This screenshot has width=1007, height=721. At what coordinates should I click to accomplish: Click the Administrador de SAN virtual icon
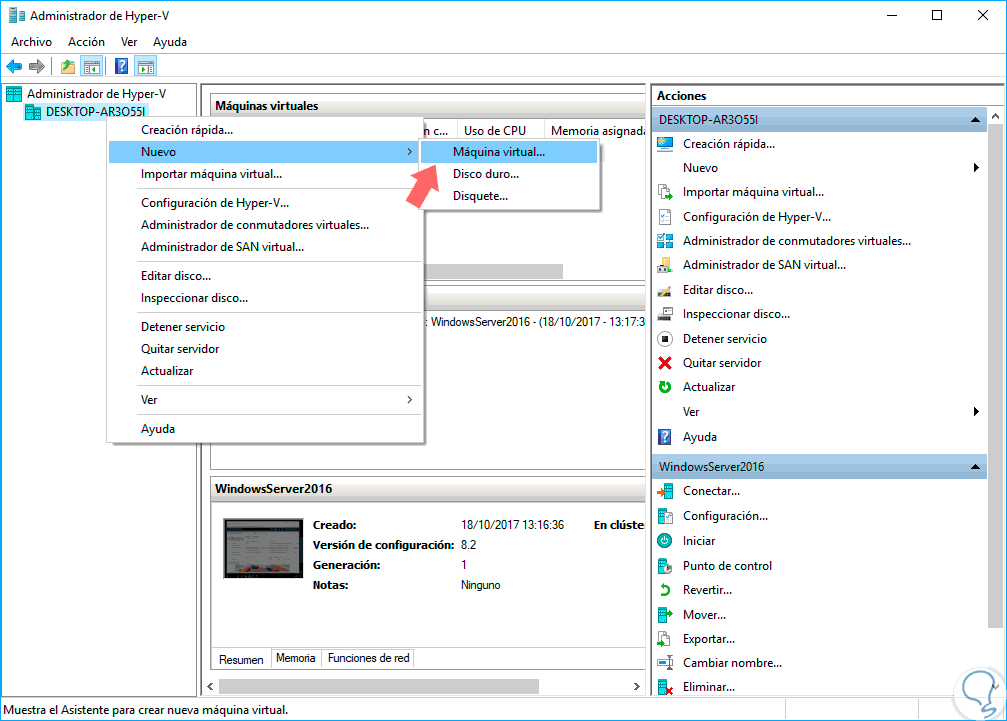click(665, 265)
